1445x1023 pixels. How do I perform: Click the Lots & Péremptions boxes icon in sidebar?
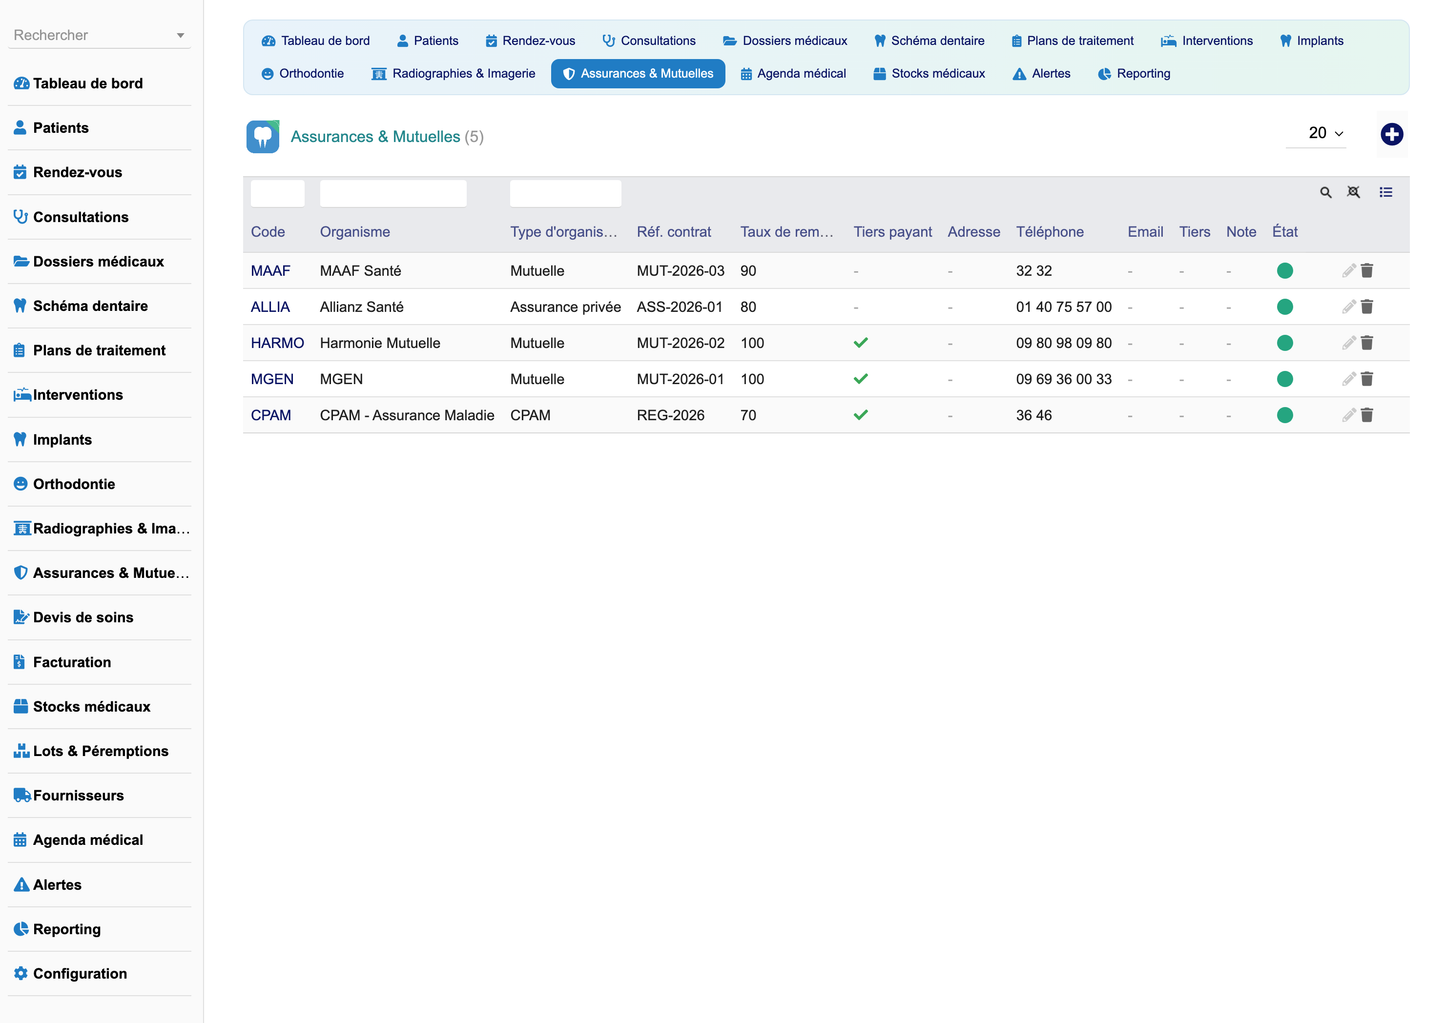pyautogui.click(x=21, y=751)
